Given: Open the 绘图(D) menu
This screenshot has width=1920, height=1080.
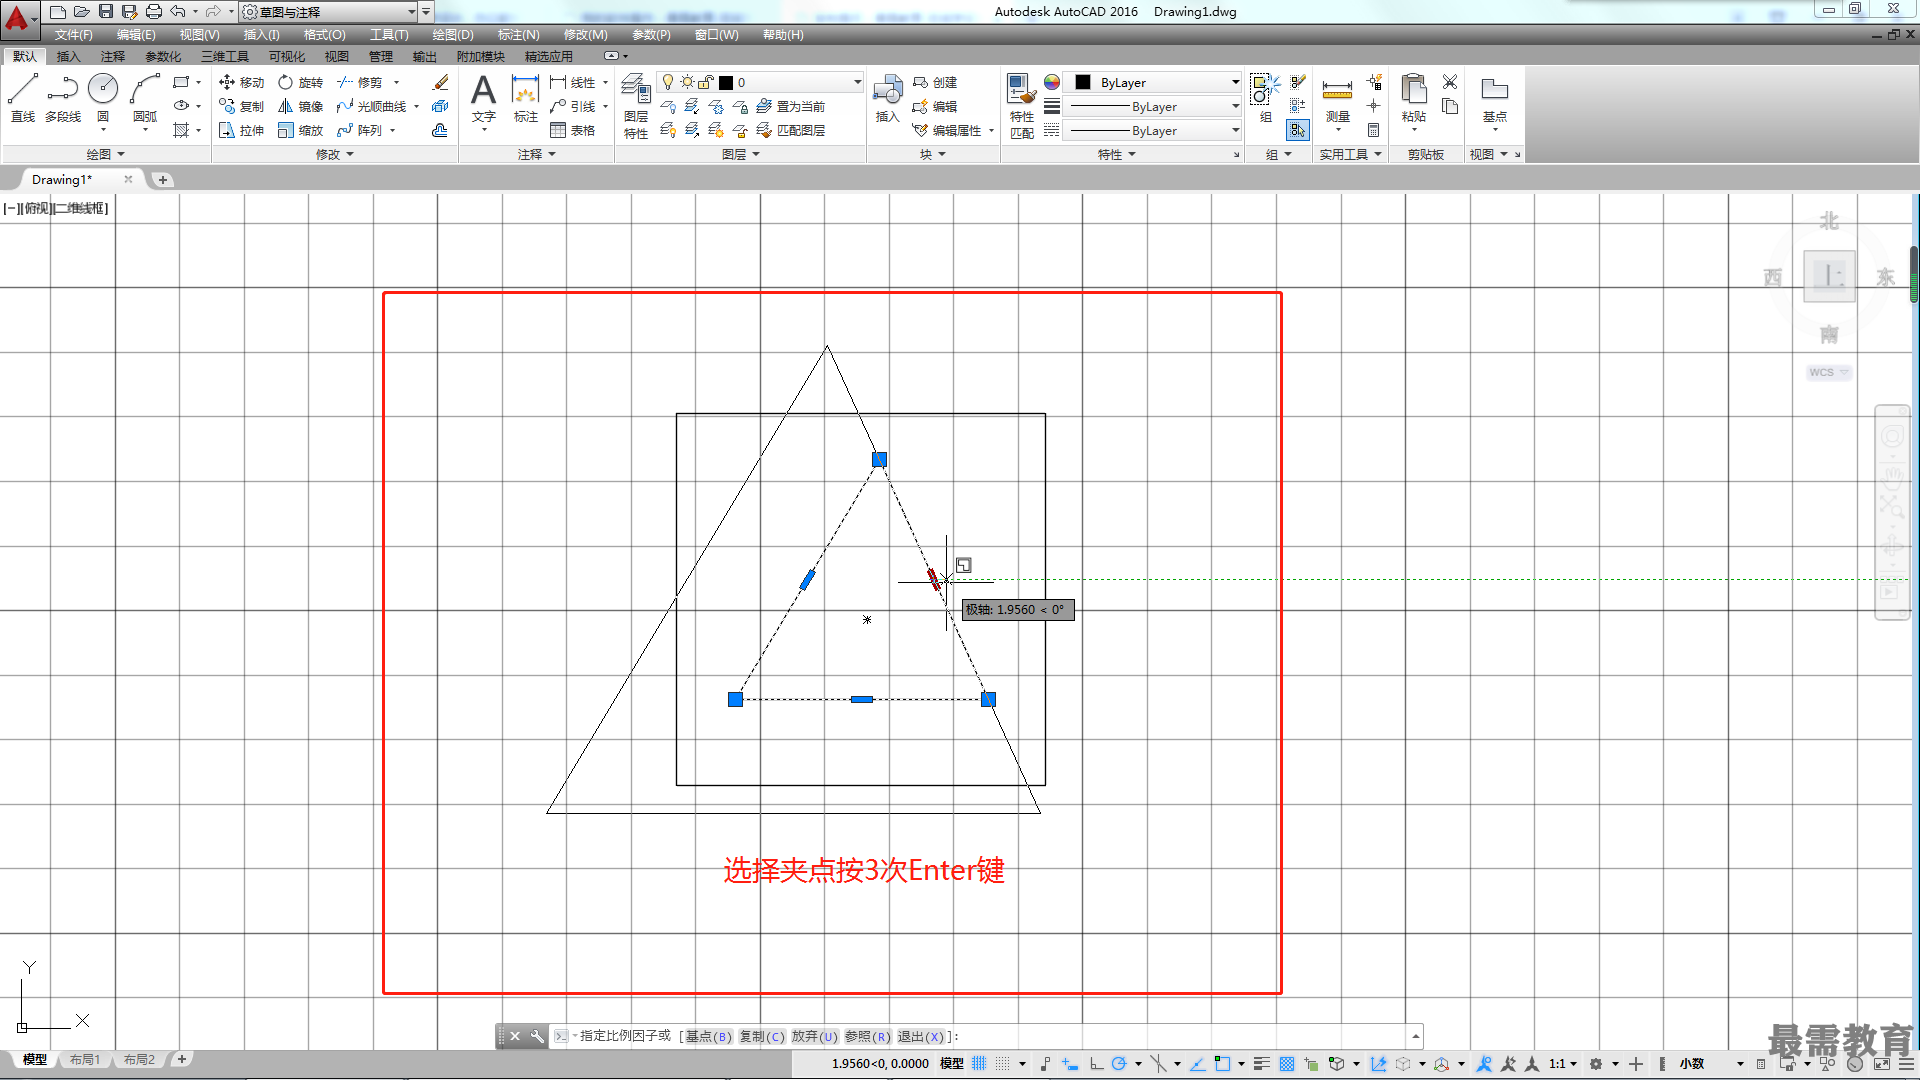Looking at the screenshot, I should click(x=453, y=34).
